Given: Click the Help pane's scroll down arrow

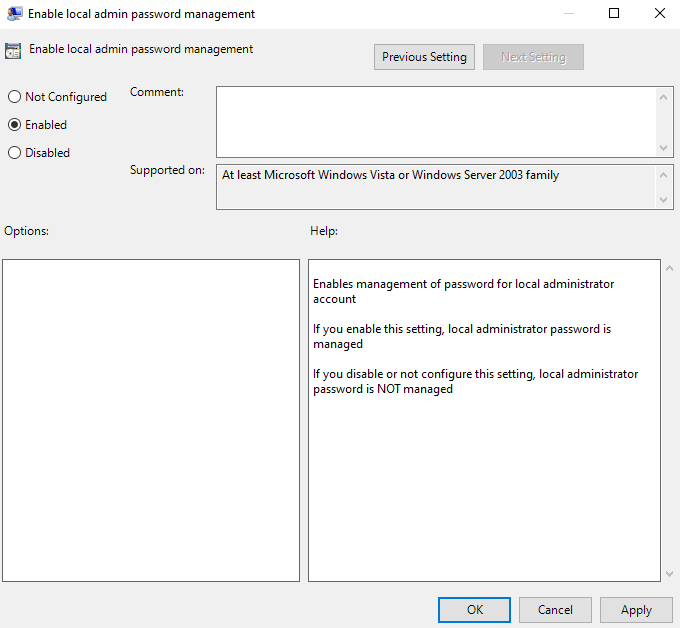Looking at the screenshot, I should tap(669, 574).
